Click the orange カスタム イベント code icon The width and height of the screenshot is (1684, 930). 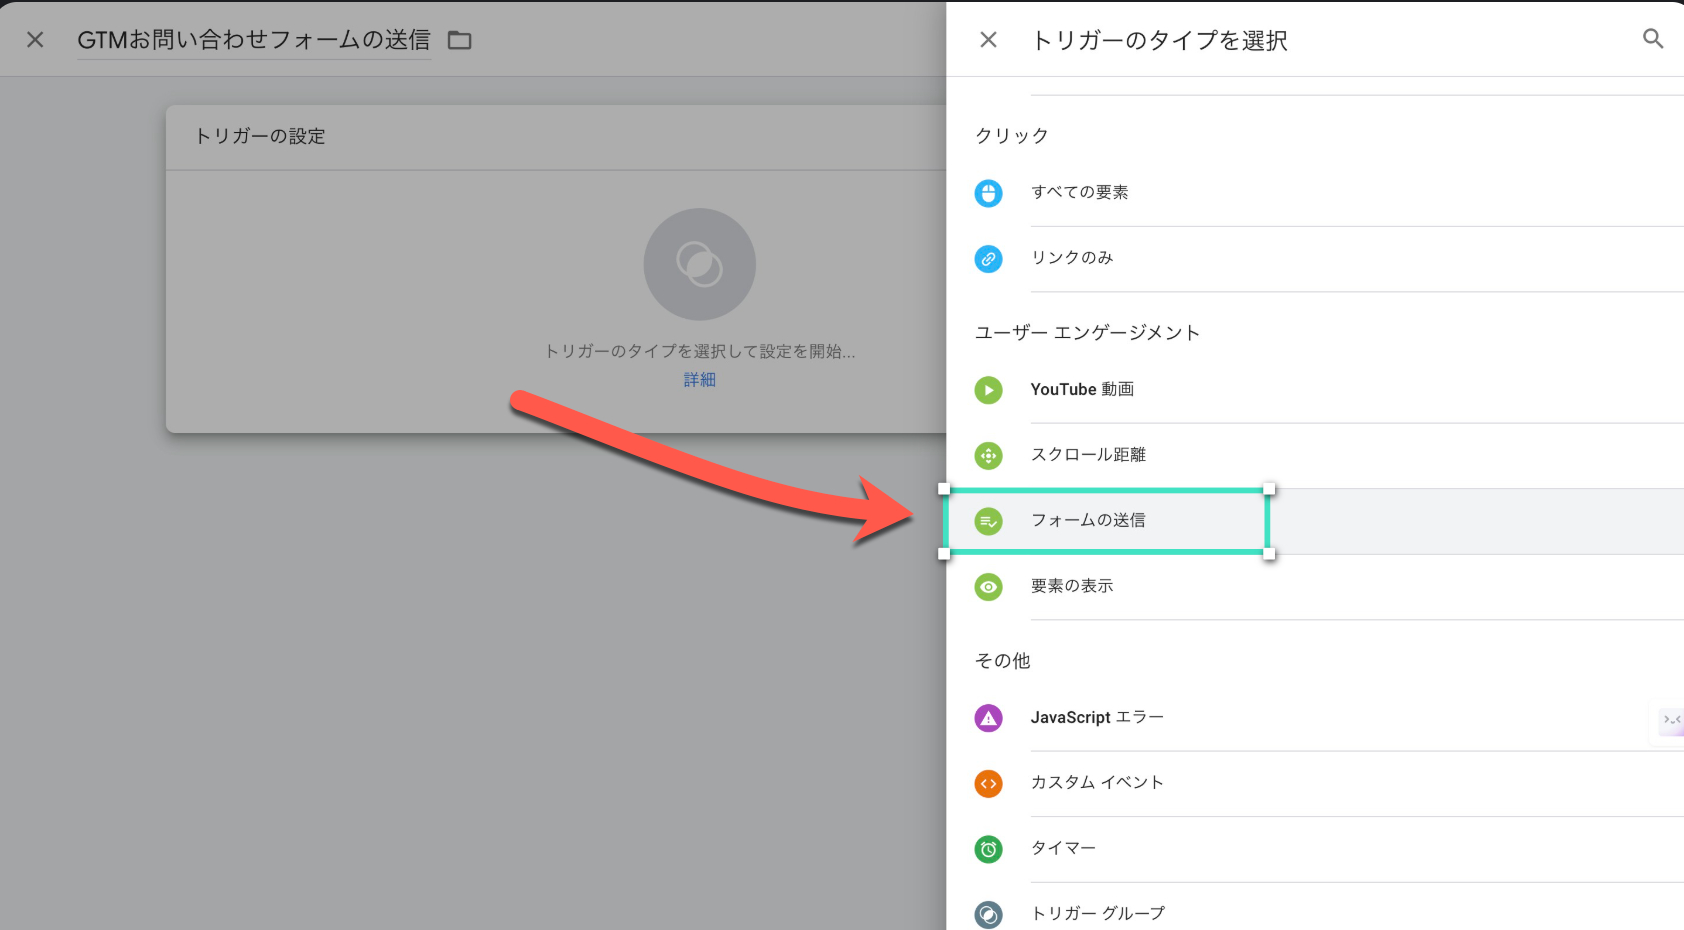point(988,784)
